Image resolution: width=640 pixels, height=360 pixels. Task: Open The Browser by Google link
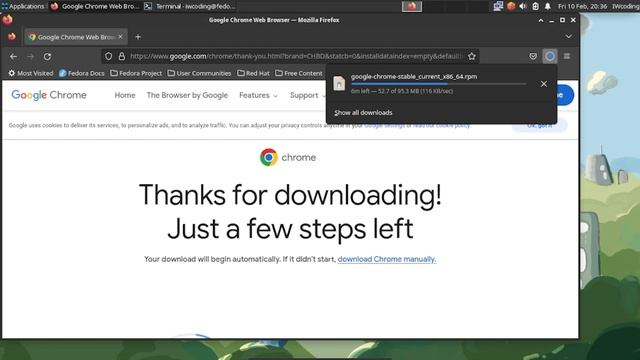[187, 95]
